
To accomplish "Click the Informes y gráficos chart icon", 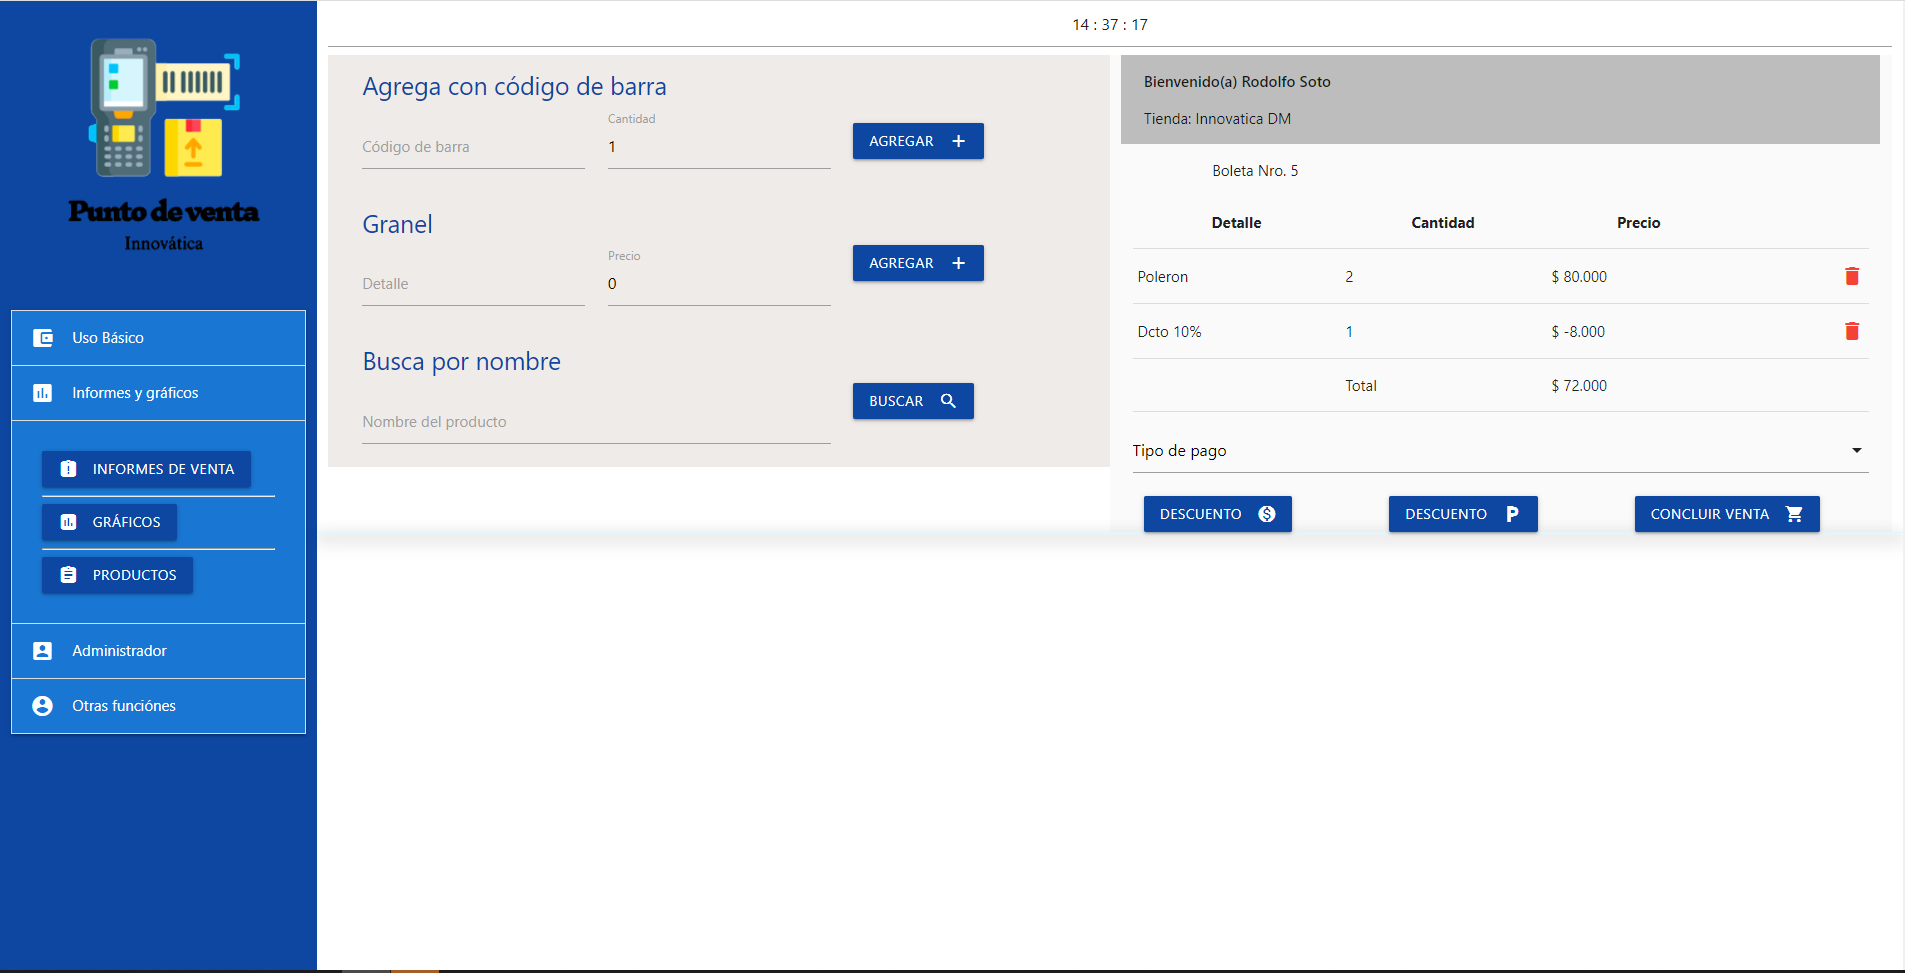I will [x=43, y=393].
